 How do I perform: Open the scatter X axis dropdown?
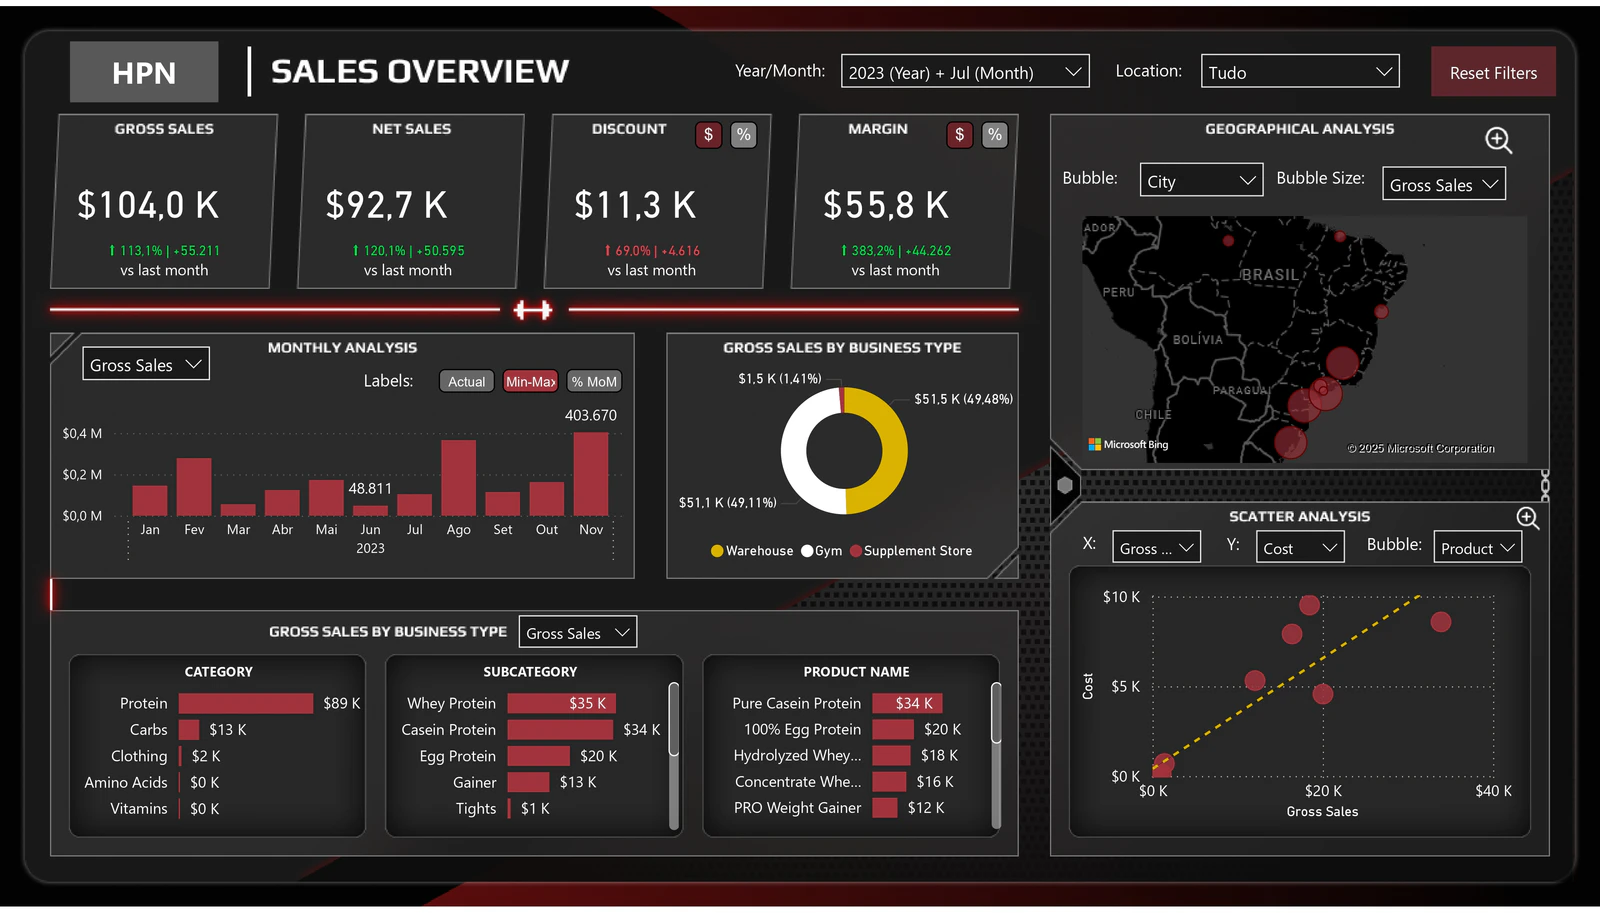click(x=1157, y=547)
